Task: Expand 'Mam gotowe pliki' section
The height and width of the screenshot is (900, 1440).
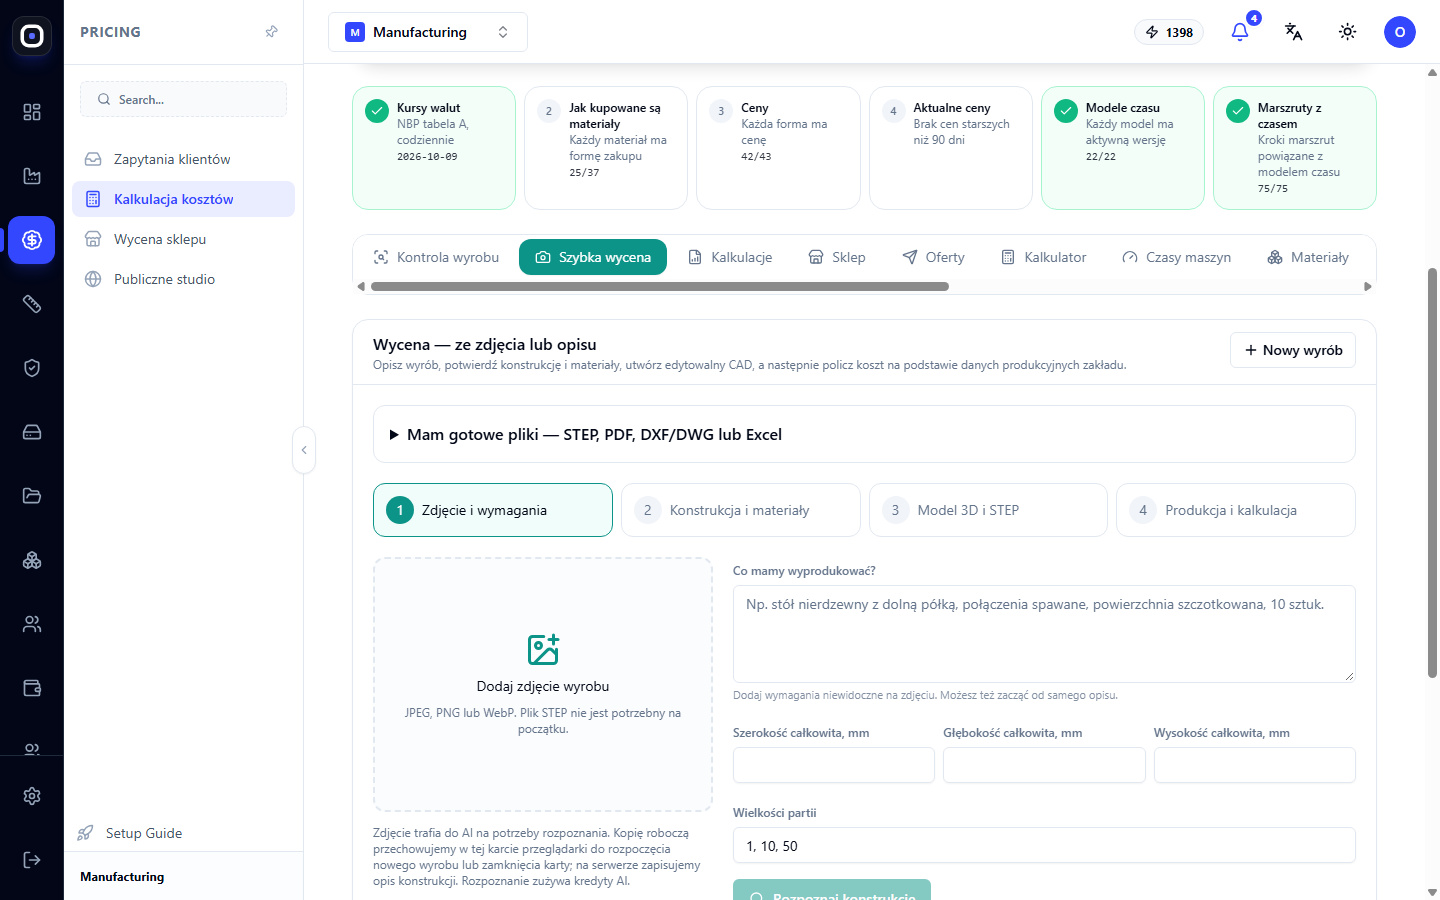Action: coord(864,434)
